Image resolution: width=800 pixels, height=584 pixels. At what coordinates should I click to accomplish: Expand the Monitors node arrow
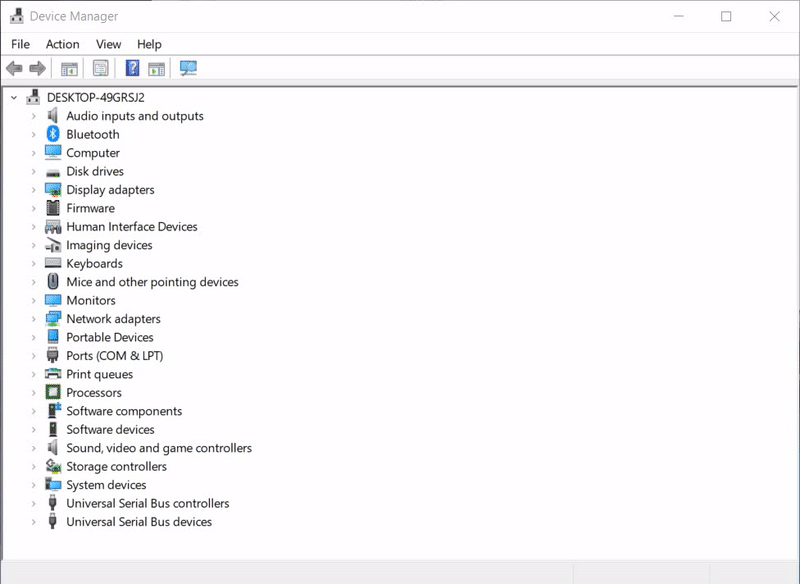point(34,300)
